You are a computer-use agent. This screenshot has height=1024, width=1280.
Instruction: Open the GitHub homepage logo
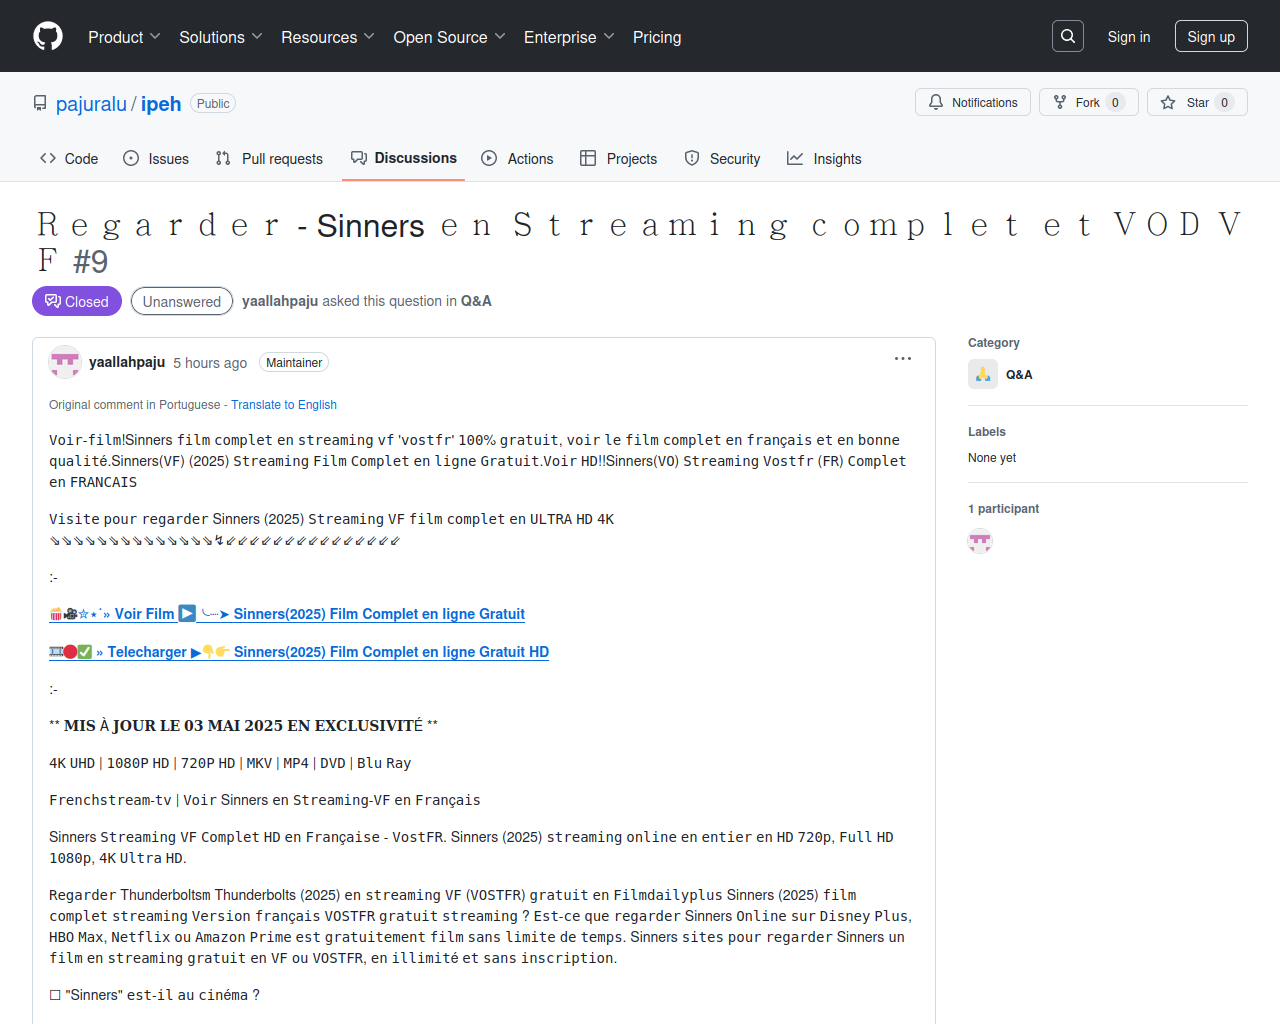tap(48, 36)
